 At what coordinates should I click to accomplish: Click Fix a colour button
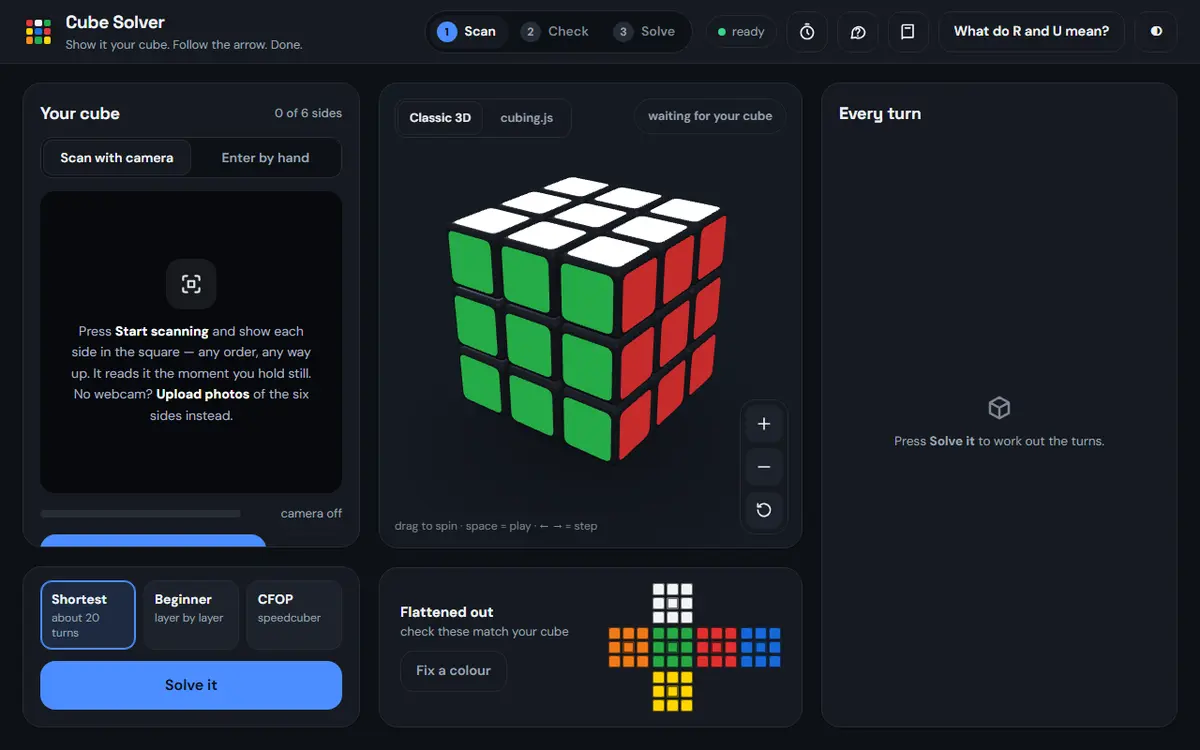[x=454, y=671]
